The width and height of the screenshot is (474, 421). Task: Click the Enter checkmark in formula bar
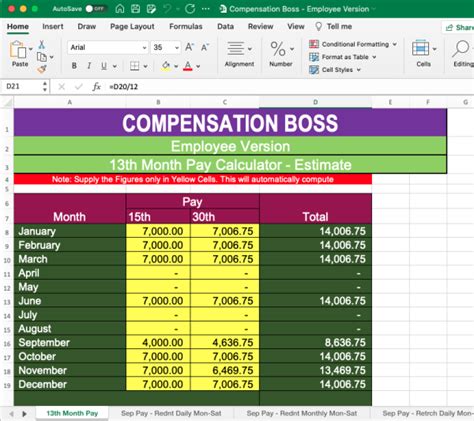point(79,87)
